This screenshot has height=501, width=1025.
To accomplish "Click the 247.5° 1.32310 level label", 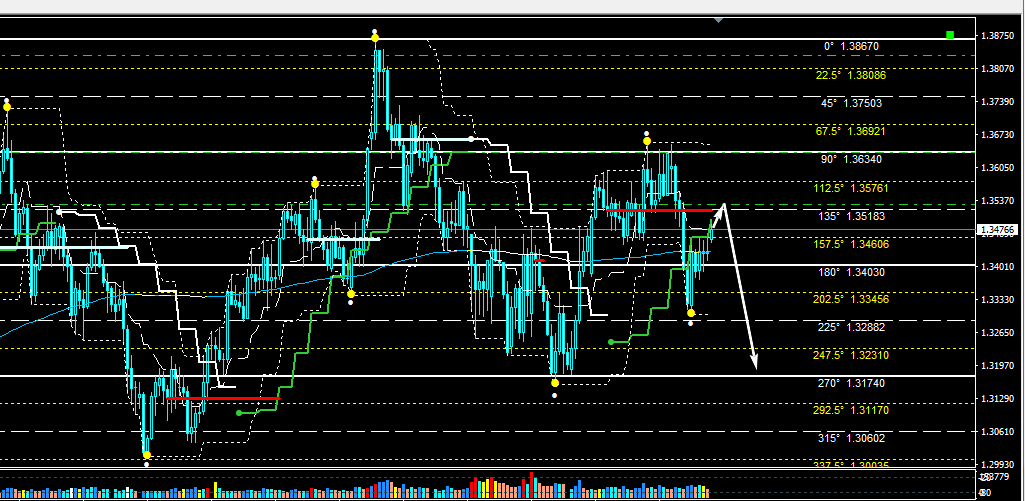I will pos(851,355).
